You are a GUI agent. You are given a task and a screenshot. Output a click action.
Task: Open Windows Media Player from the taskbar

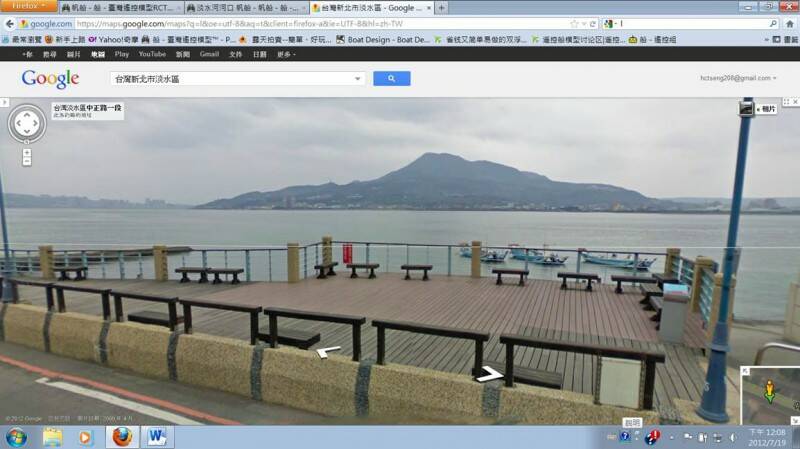click(x=85, y=437)
